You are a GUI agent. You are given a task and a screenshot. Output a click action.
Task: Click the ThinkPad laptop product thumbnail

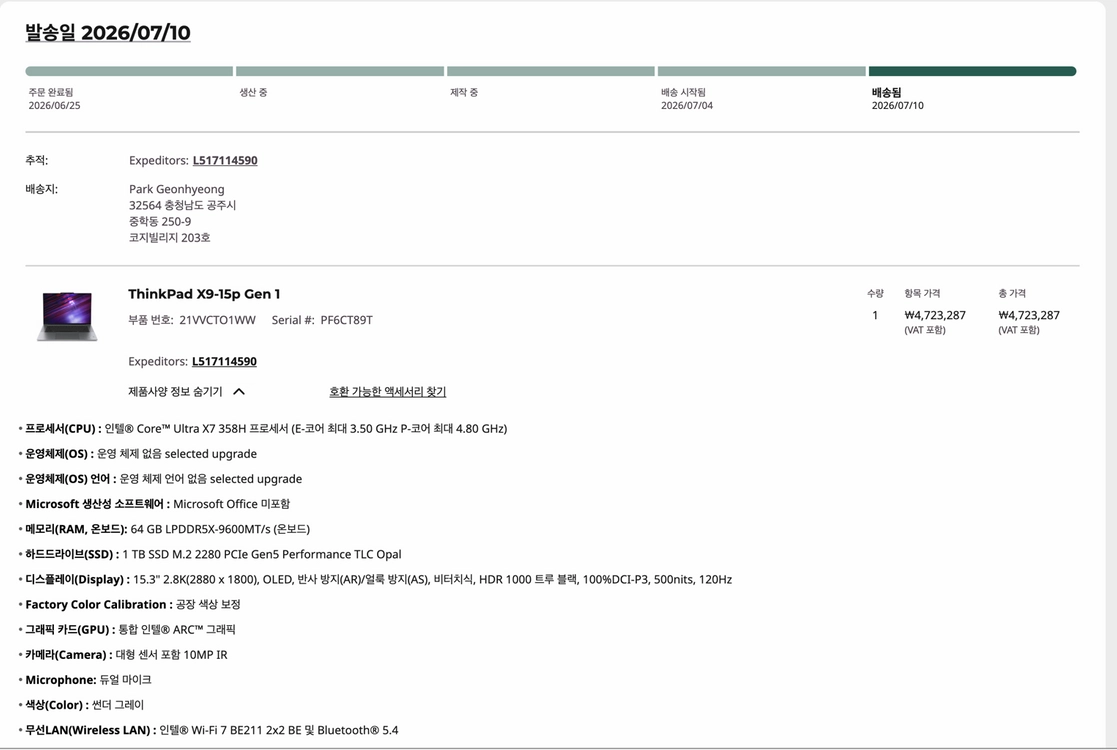tap(67, 316)
